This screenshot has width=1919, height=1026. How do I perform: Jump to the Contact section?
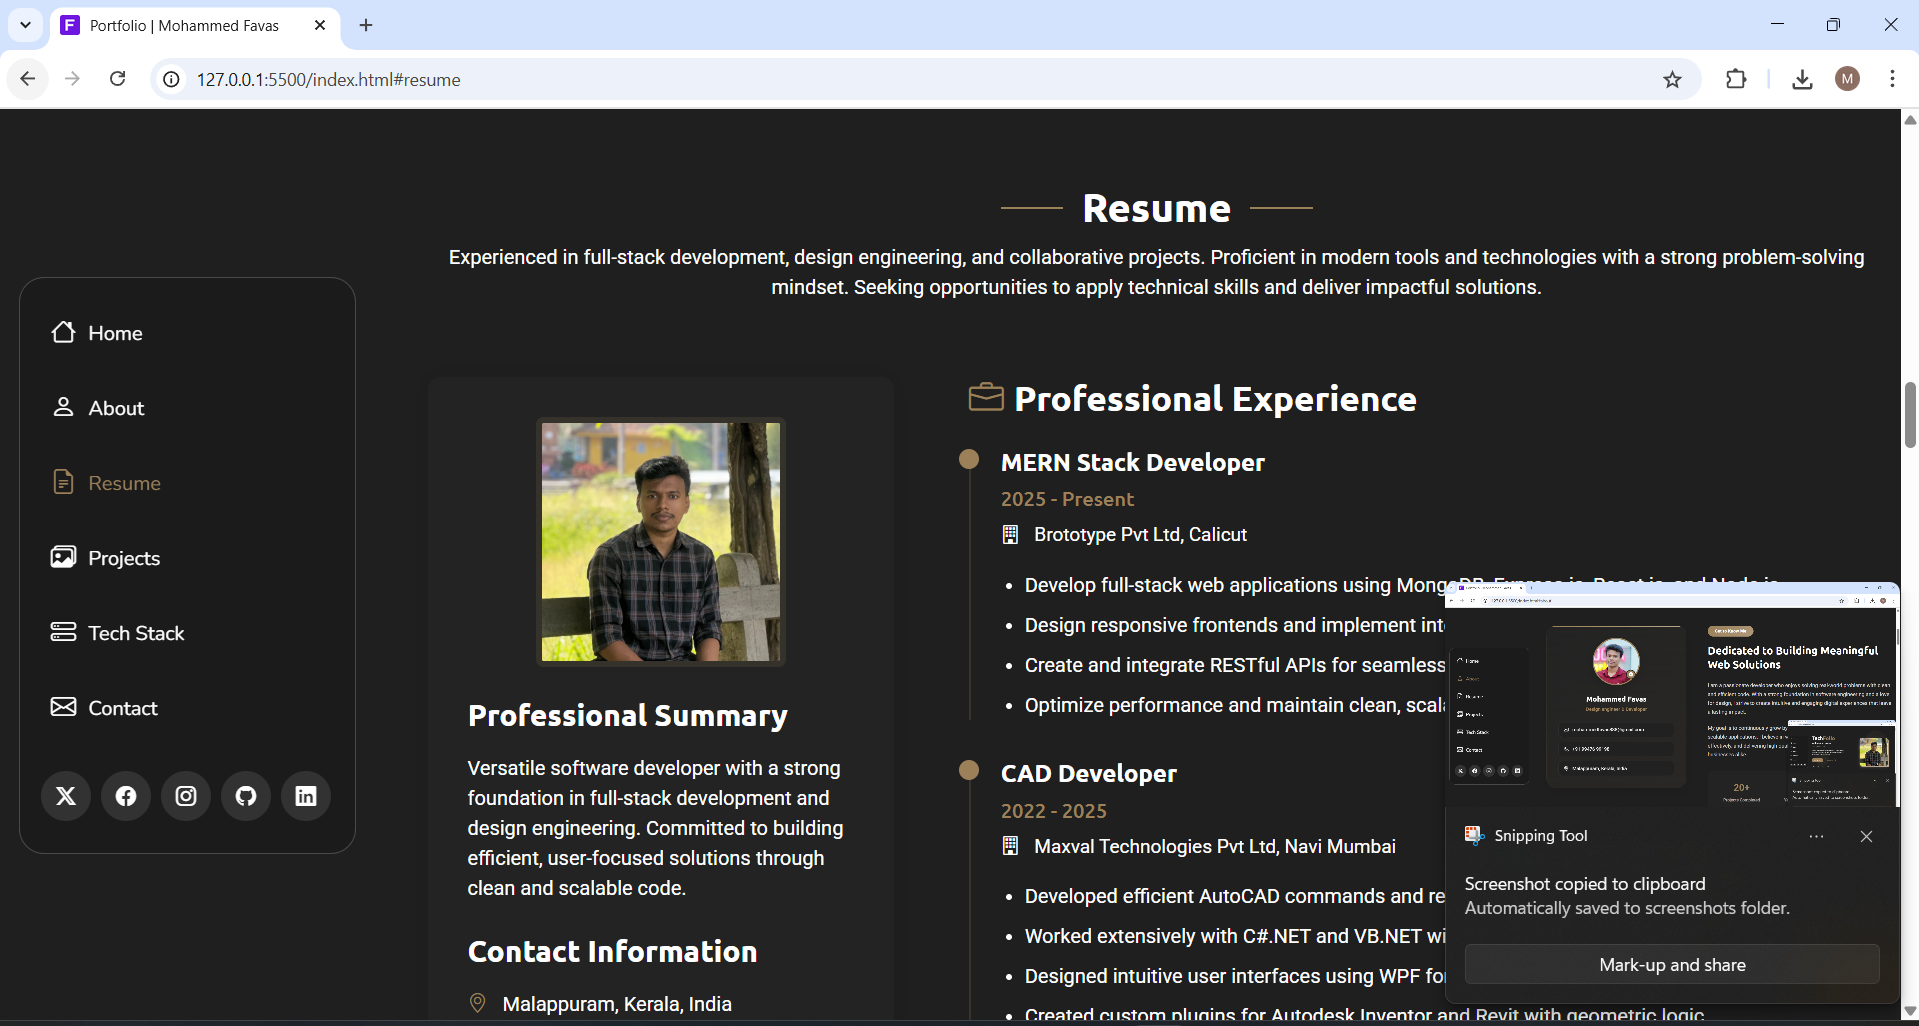(122, 708)
